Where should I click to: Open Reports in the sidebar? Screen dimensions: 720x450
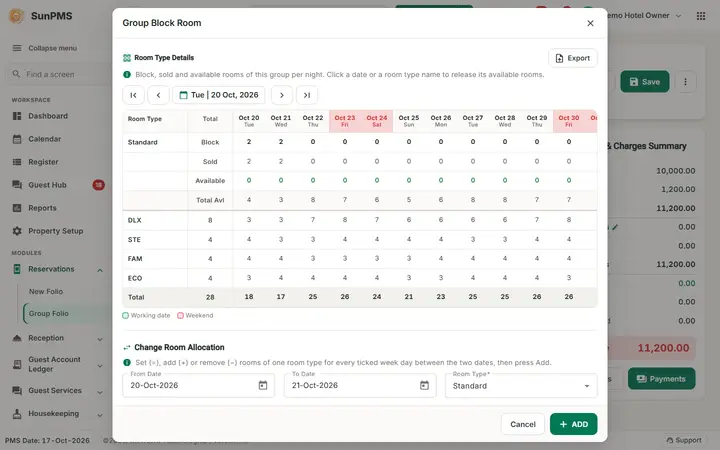[x=42, y=208]
